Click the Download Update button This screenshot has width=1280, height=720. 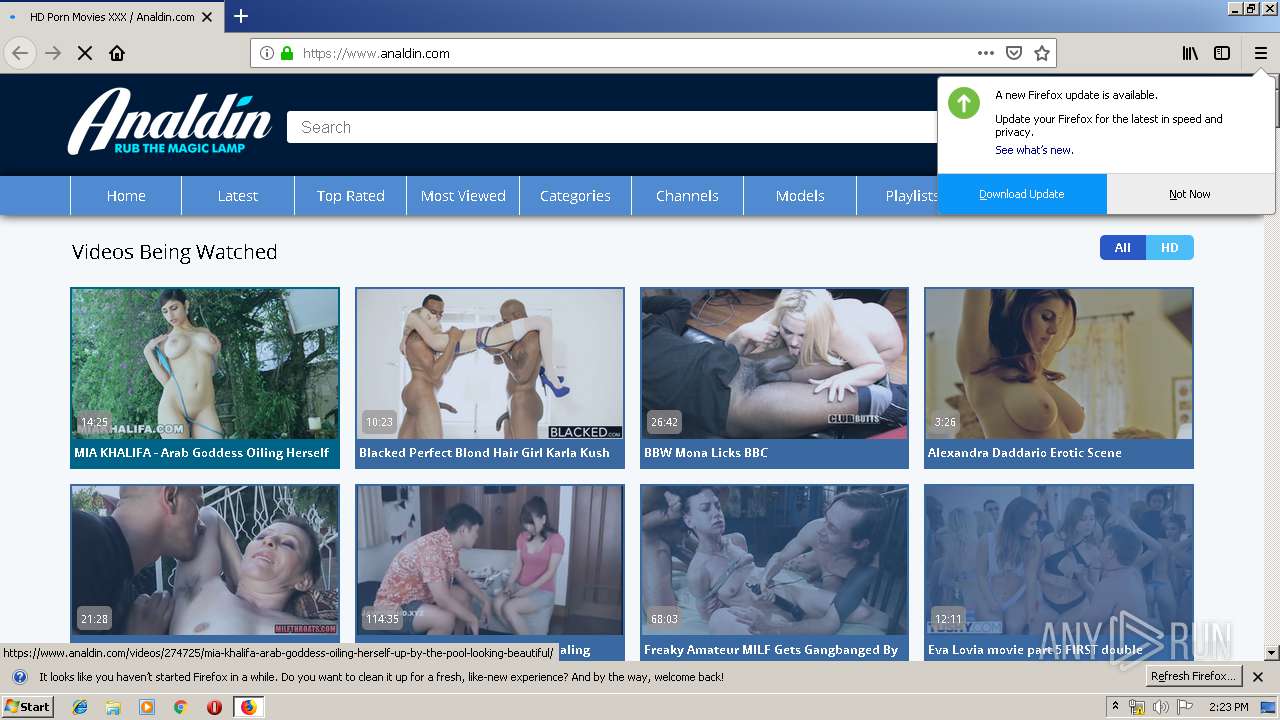click(1022, 194)
